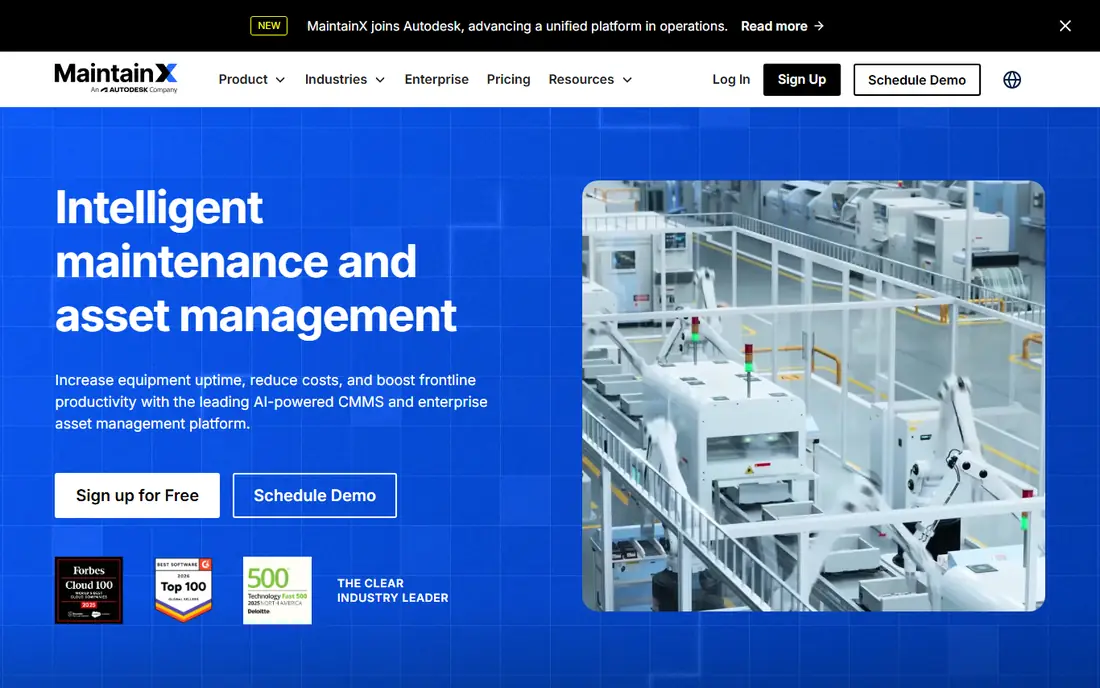This screenshot has height=688, width=1100.
Task: Expand the Product dropdown menu
Action: 252,79
